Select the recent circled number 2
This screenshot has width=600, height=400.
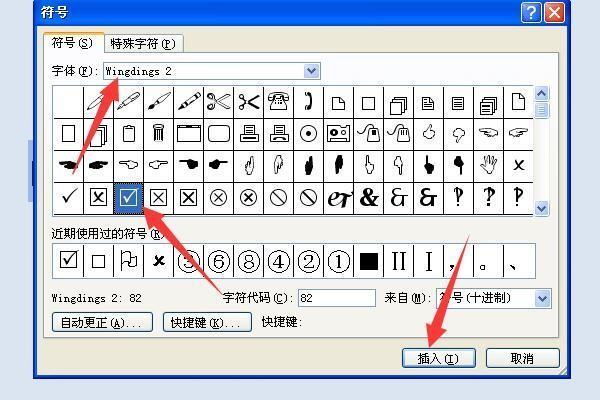308,261
